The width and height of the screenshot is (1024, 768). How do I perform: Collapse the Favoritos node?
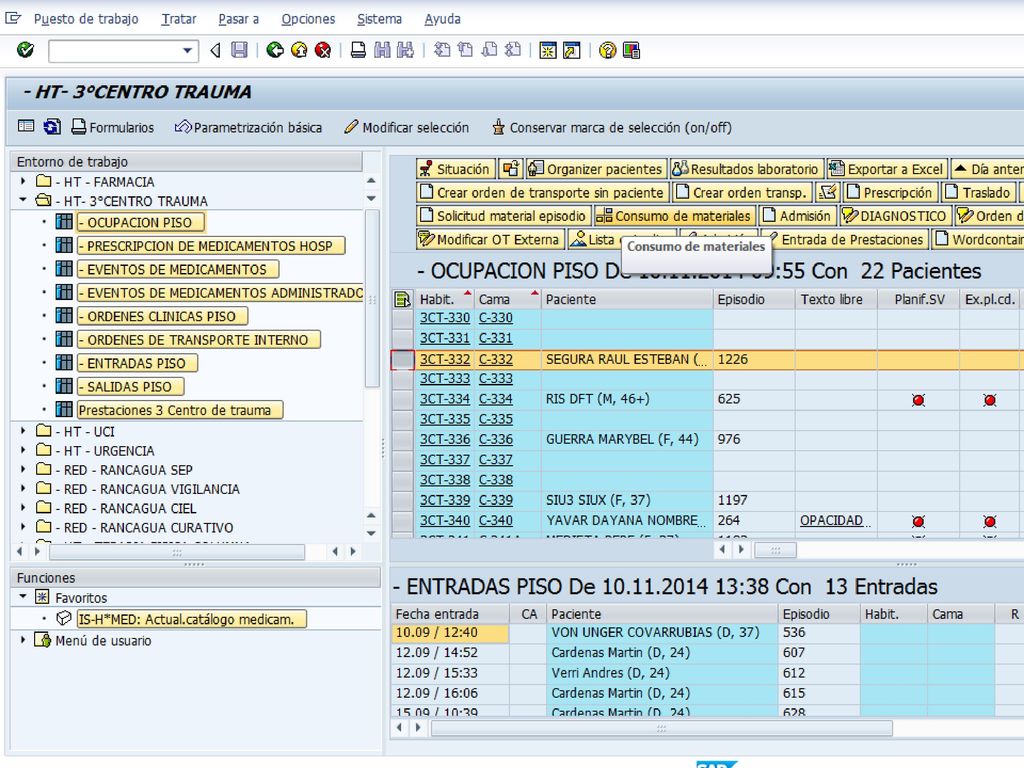click(x=23, y=597)
